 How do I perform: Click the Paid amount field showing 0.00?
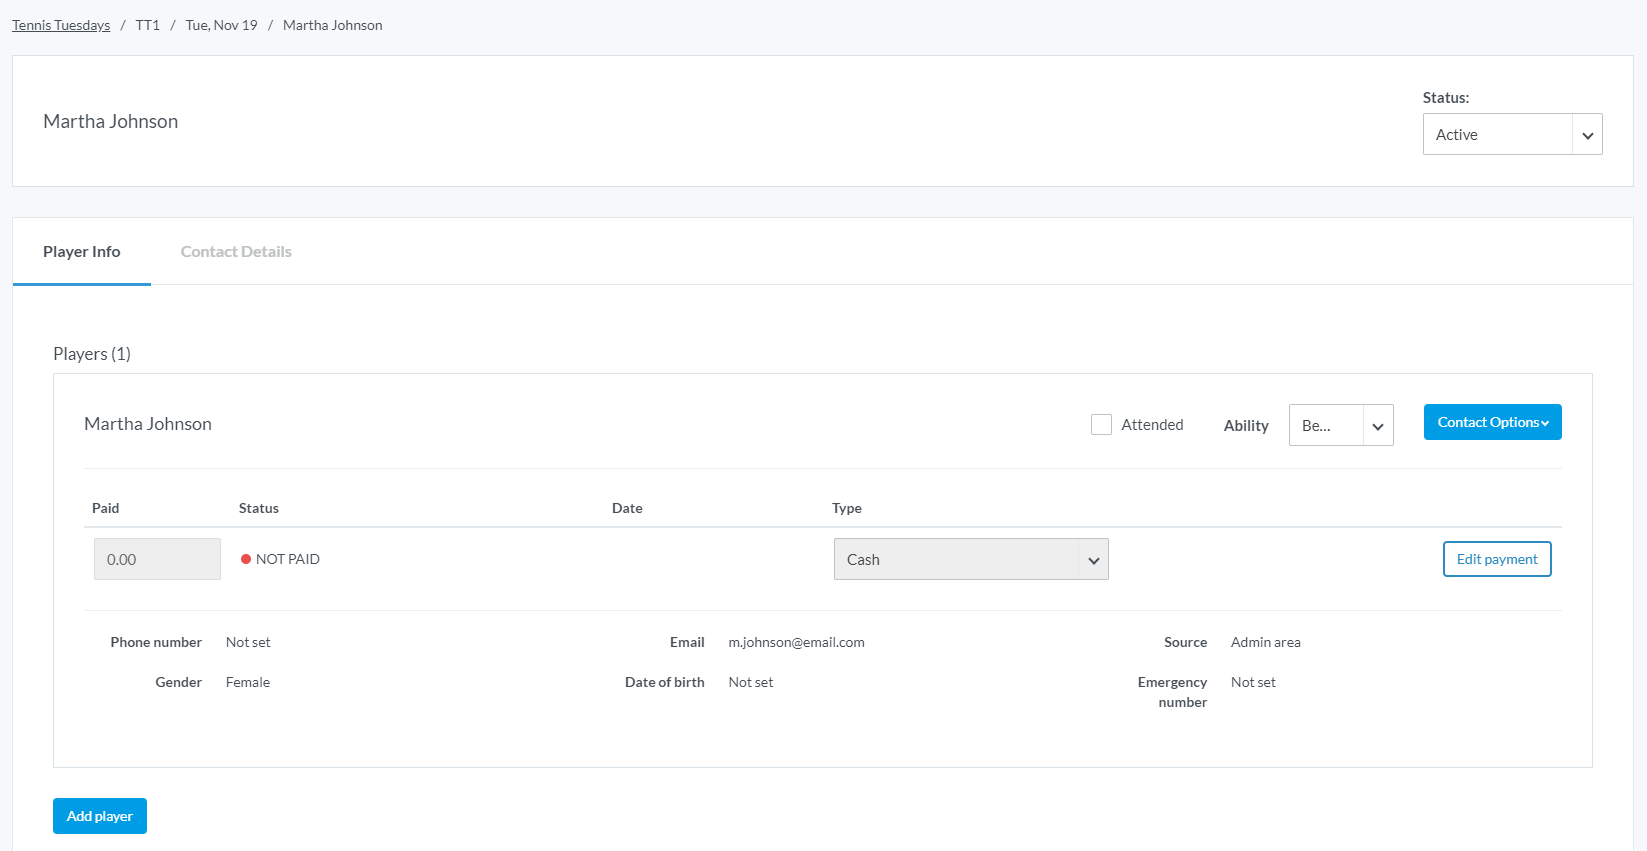point(157,559)
